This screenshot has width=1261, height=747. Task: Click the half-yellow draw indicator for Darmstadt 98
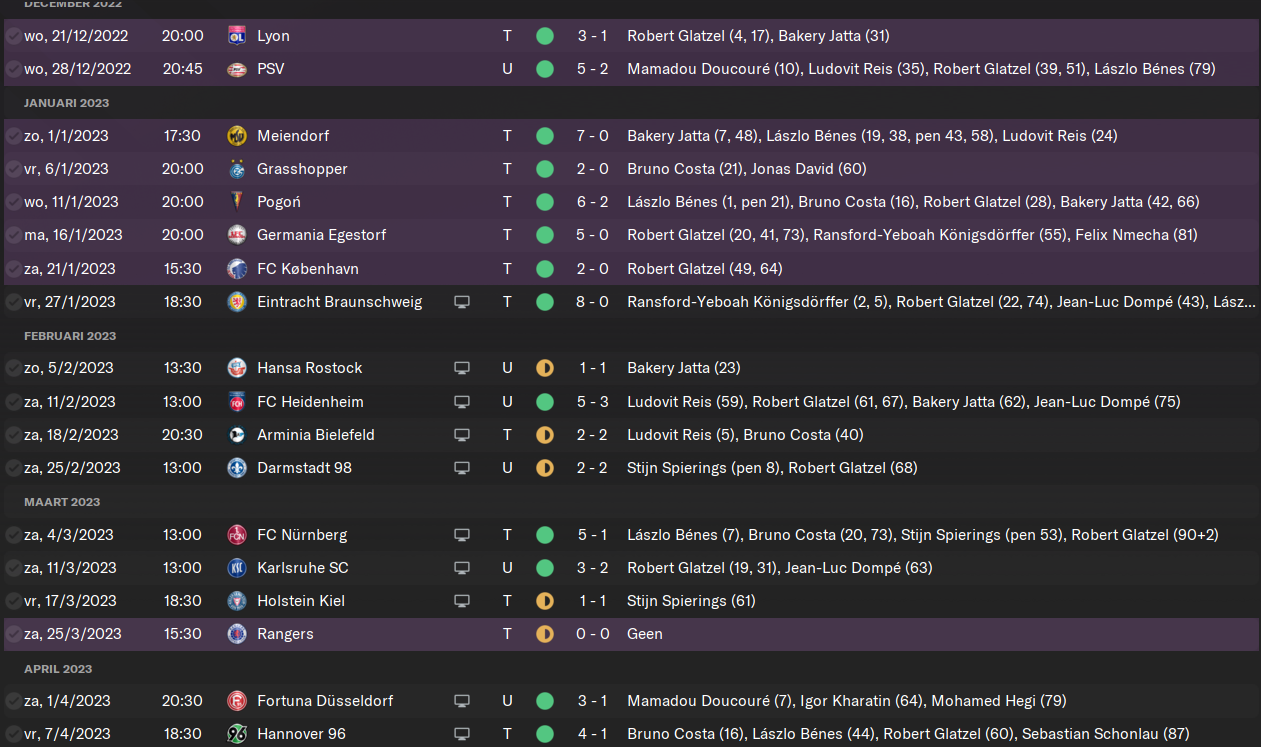(544, 468)
